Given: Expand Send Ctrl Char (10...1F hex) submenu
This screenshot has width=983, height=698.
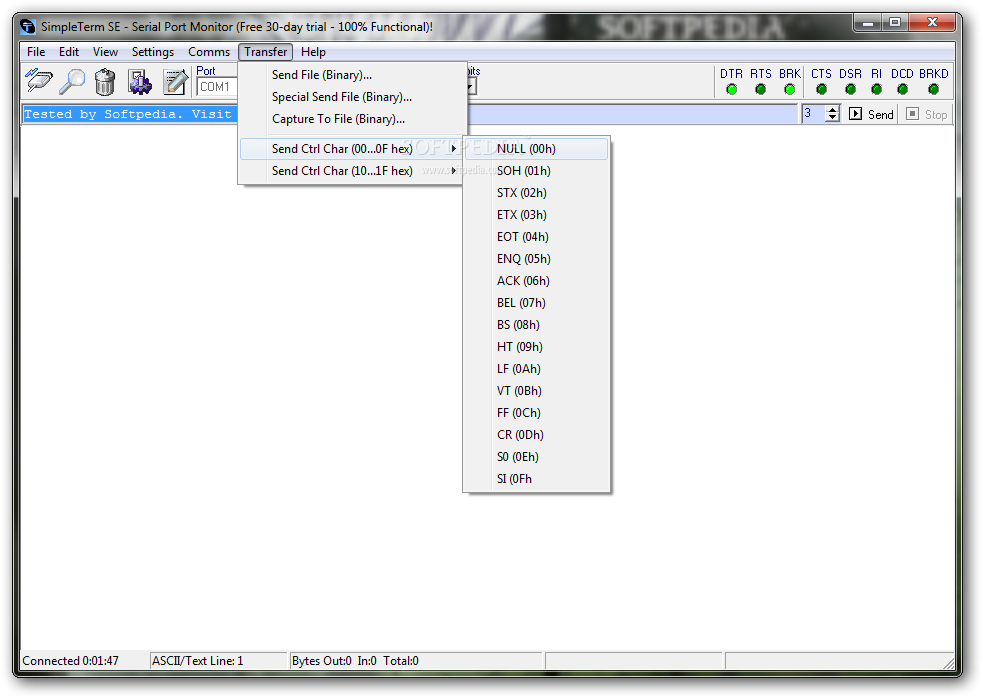Looking at the screenshot, I should (x=353, y=171).
